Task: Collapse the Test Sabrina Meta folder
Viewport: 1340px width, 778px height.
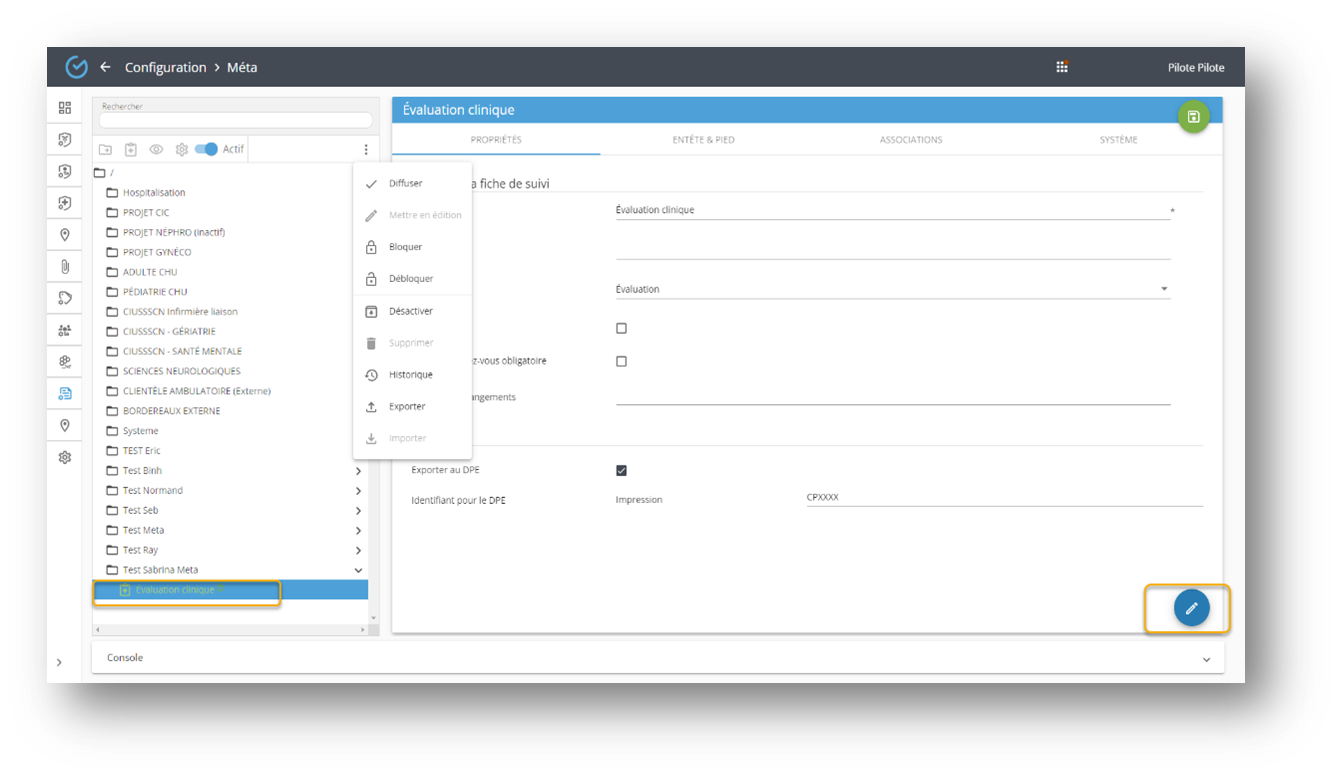Action: click(x=358, y=570)
